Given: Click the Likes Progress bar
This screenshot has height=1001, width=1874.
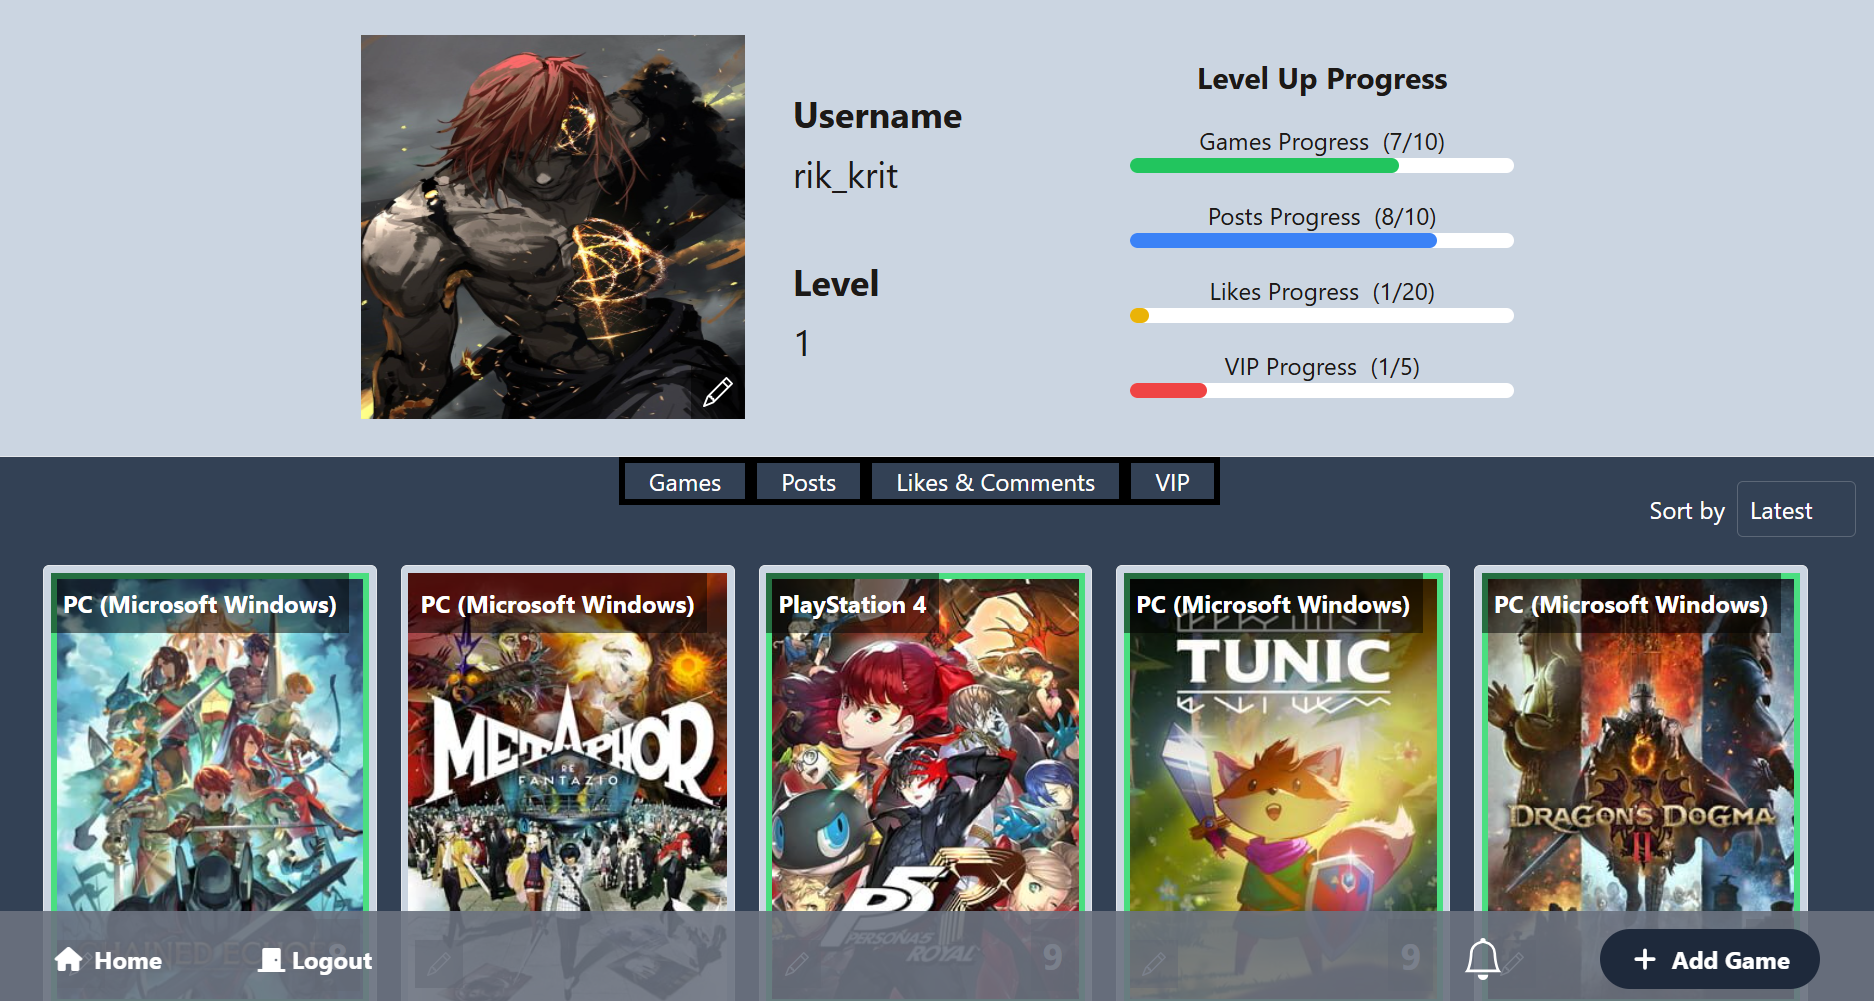Looking at the screenshot, I should [1322, 316].
